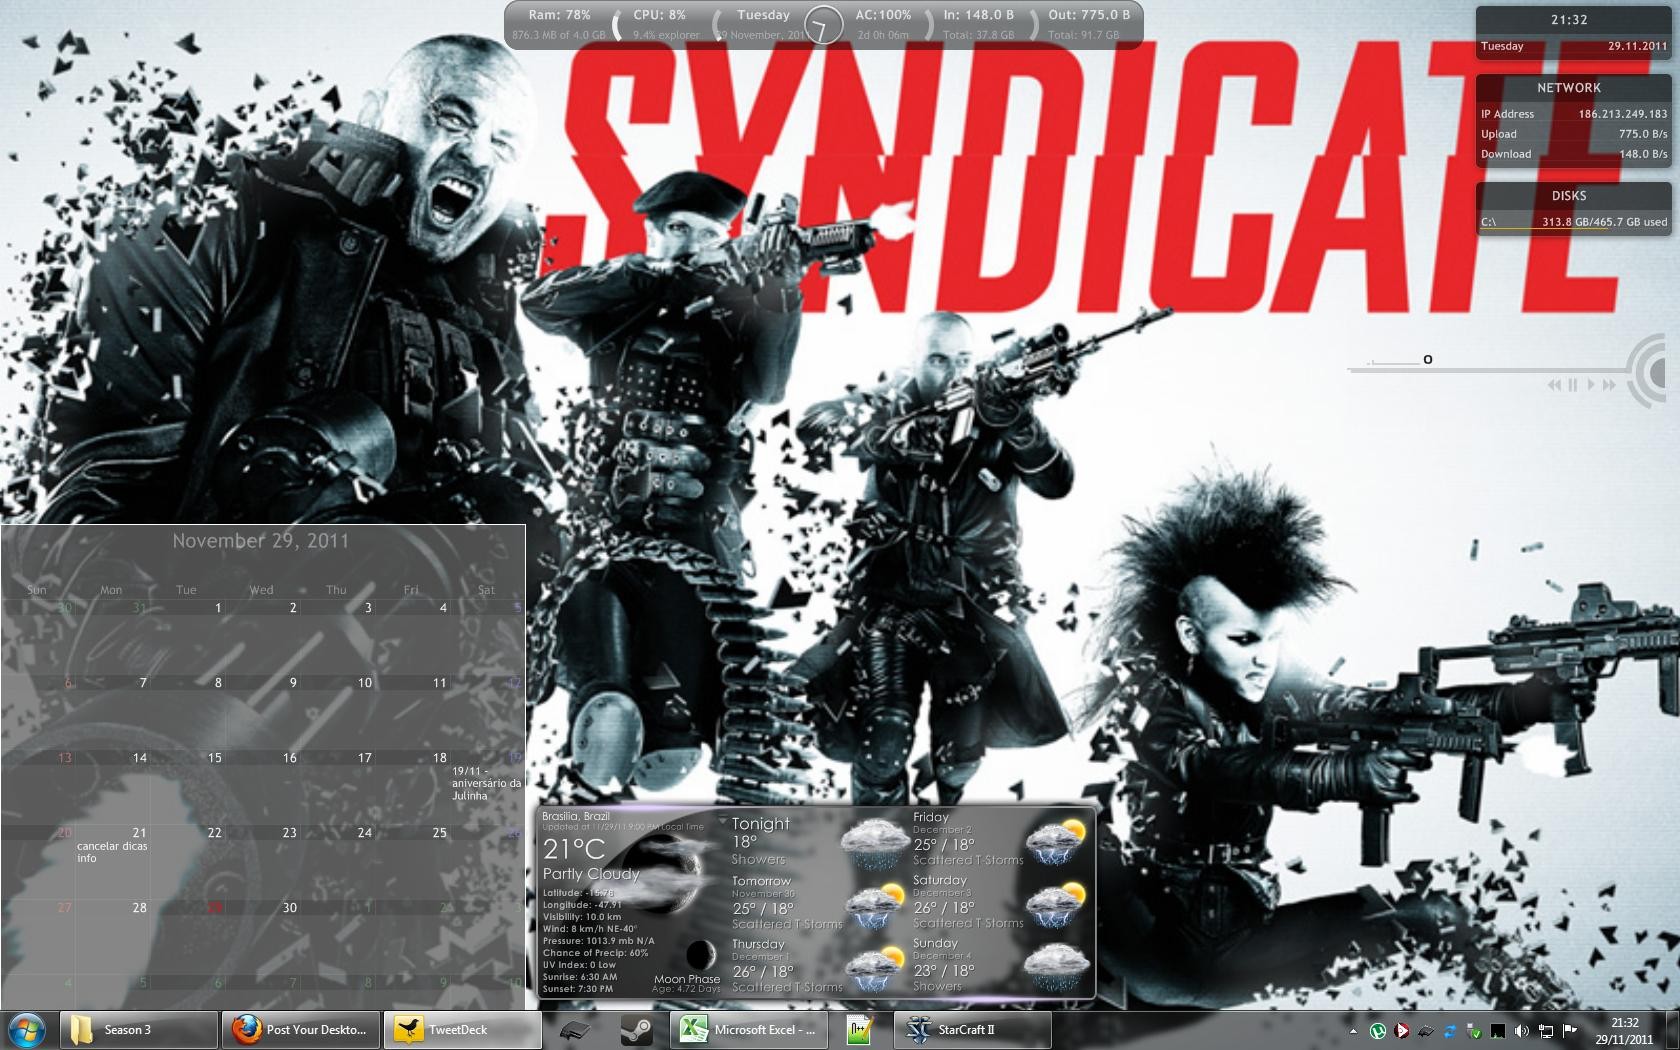Rewind track in desktop music player
The image size is (1680, 1050).
point(1554,385)
